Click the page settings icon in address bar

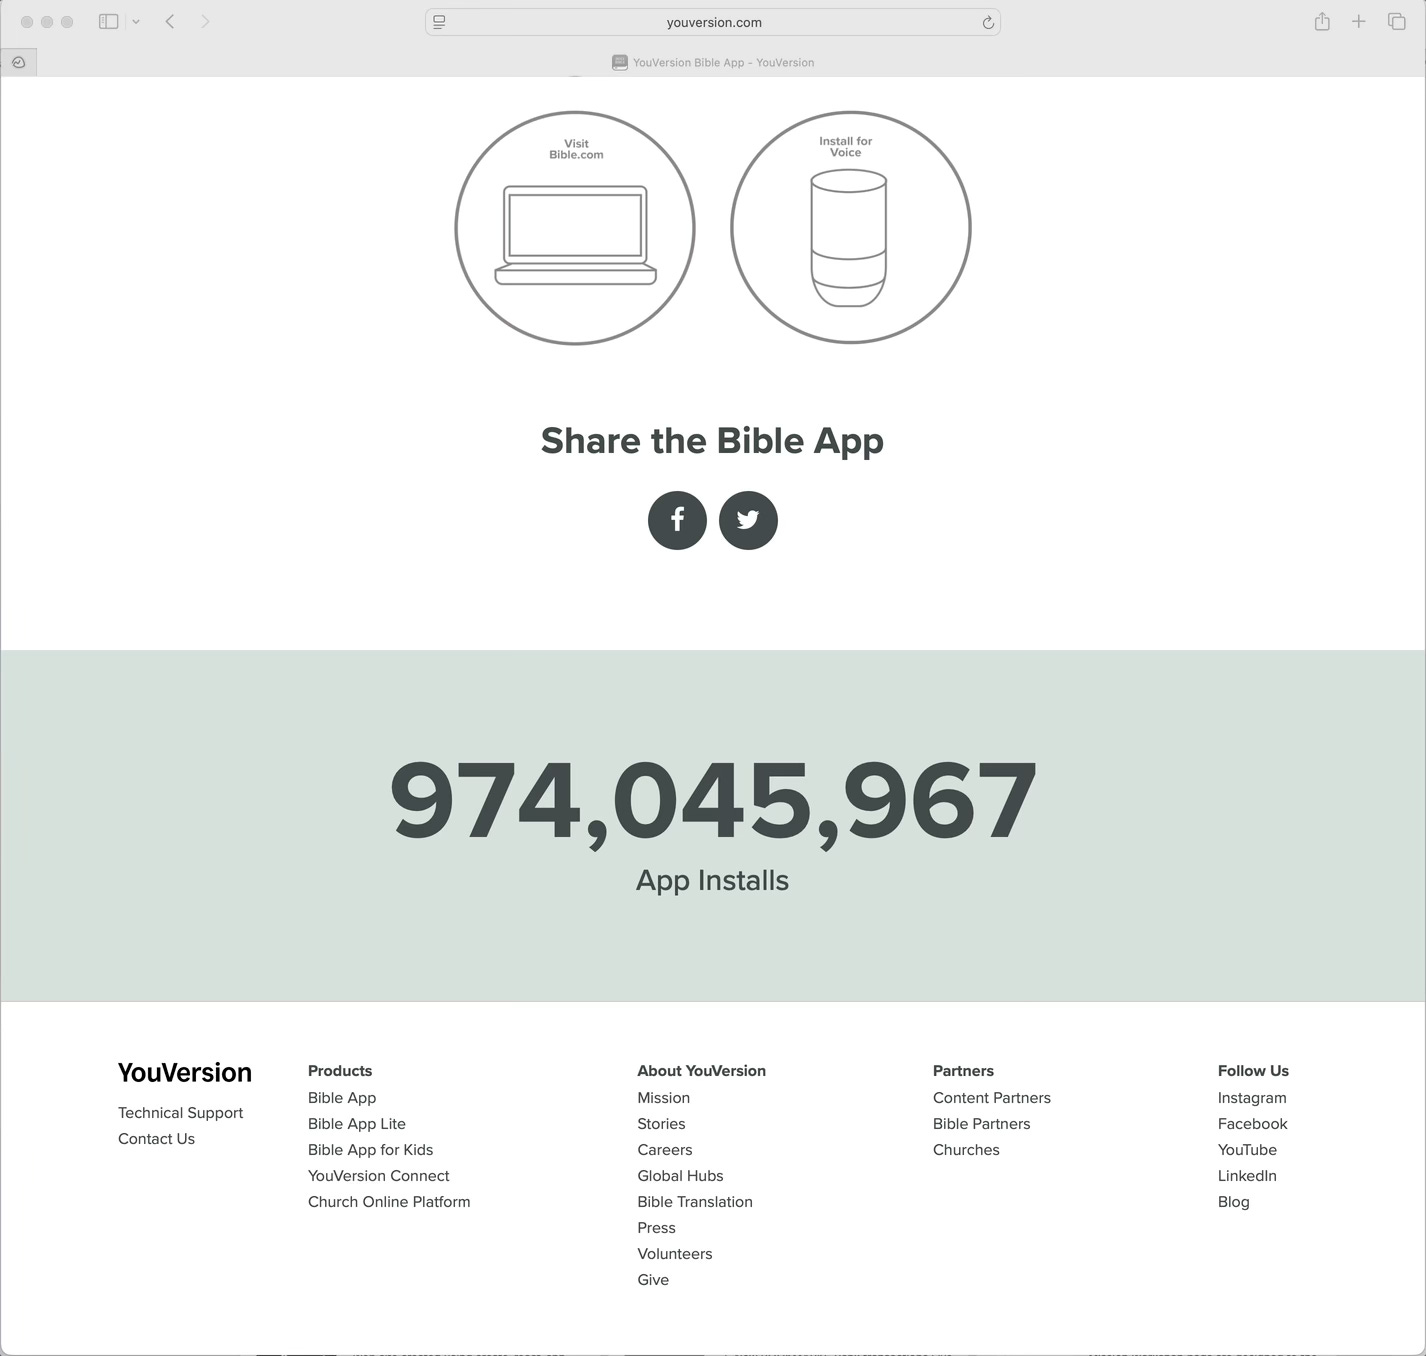(x=439, y=22)
